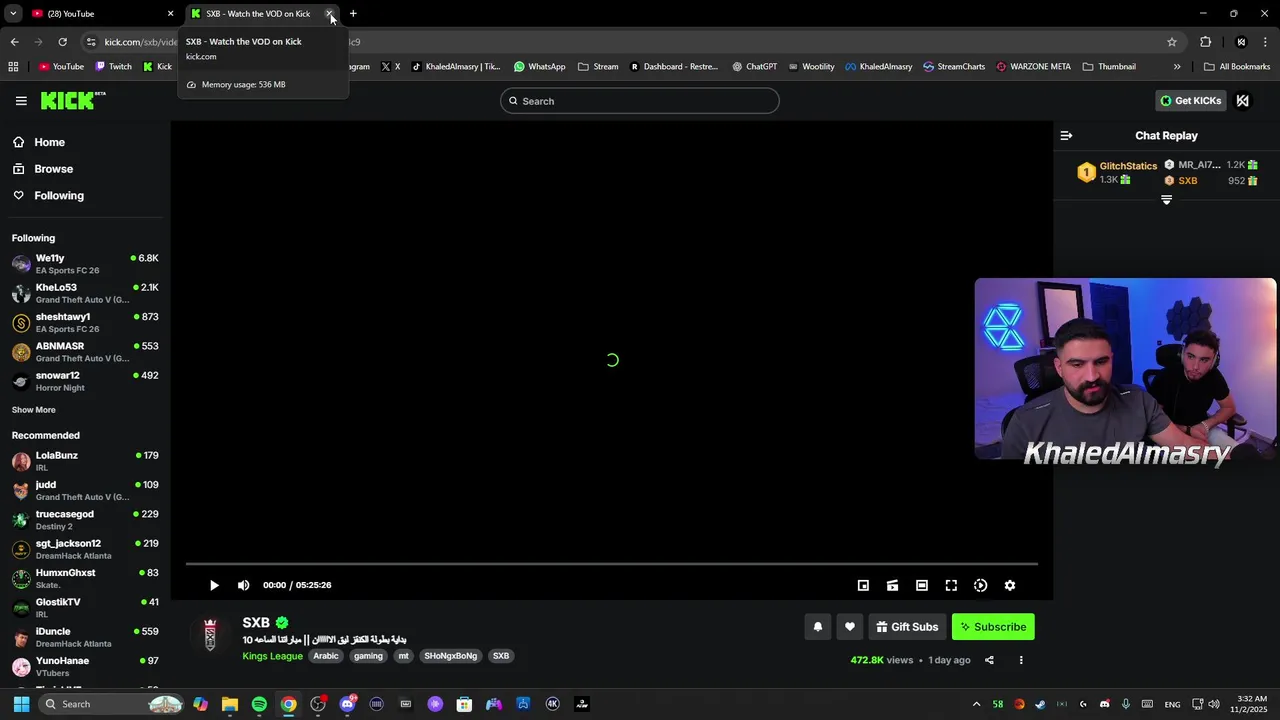
Task: Open a new browser tab
Action: point(353,14)
